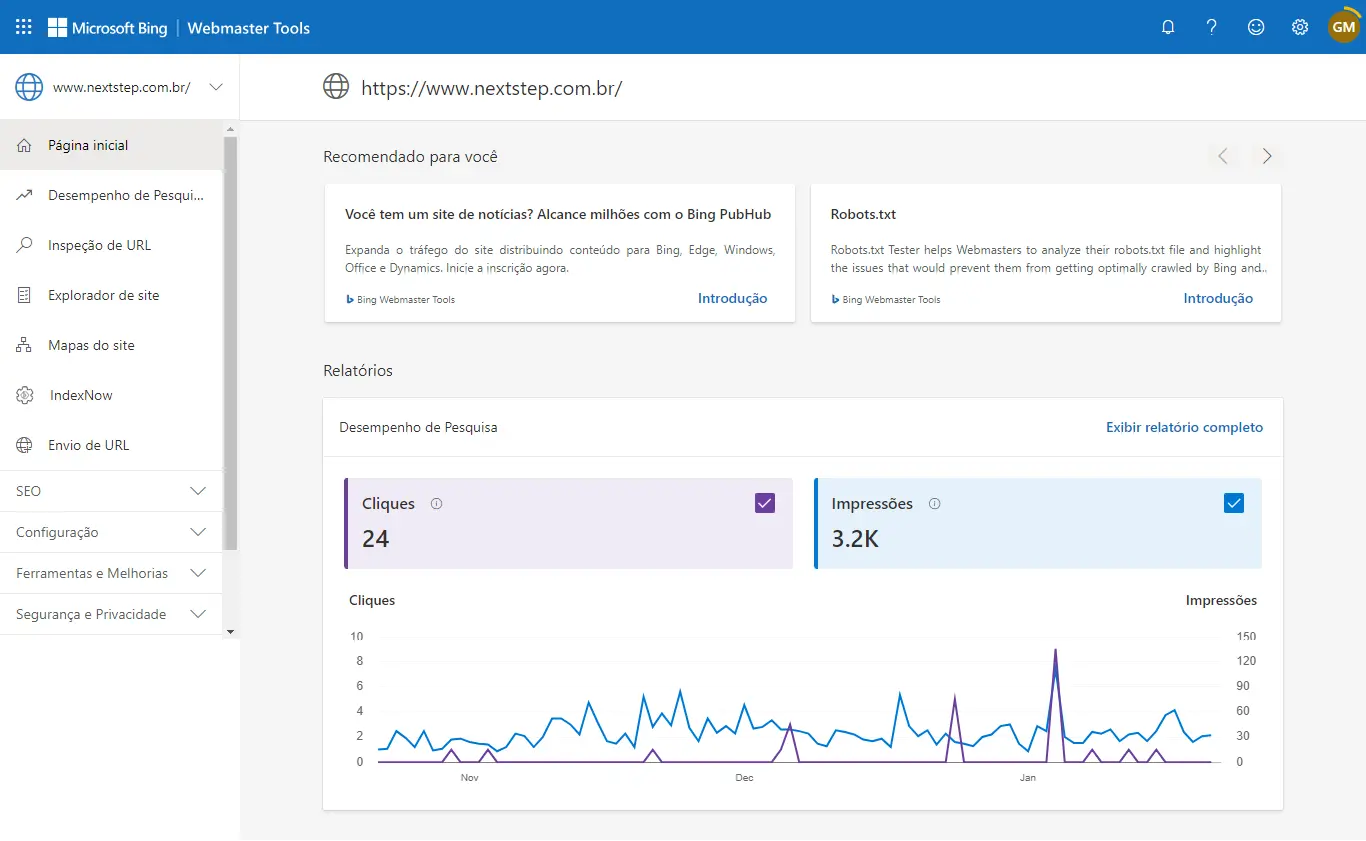The height and width of the screenshot is (841, 1366).
Task: Click the Nov label on chart axis
Action: [x=470, y=777]
